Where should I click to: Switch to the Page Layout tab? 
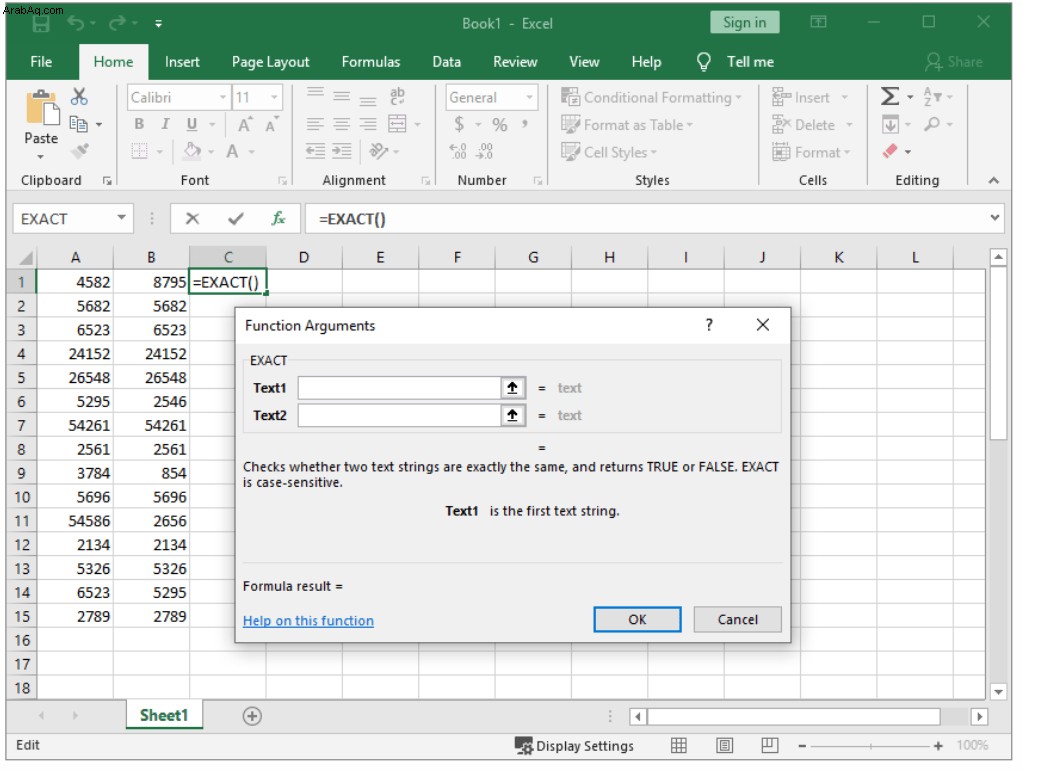[x=271, y=62]
